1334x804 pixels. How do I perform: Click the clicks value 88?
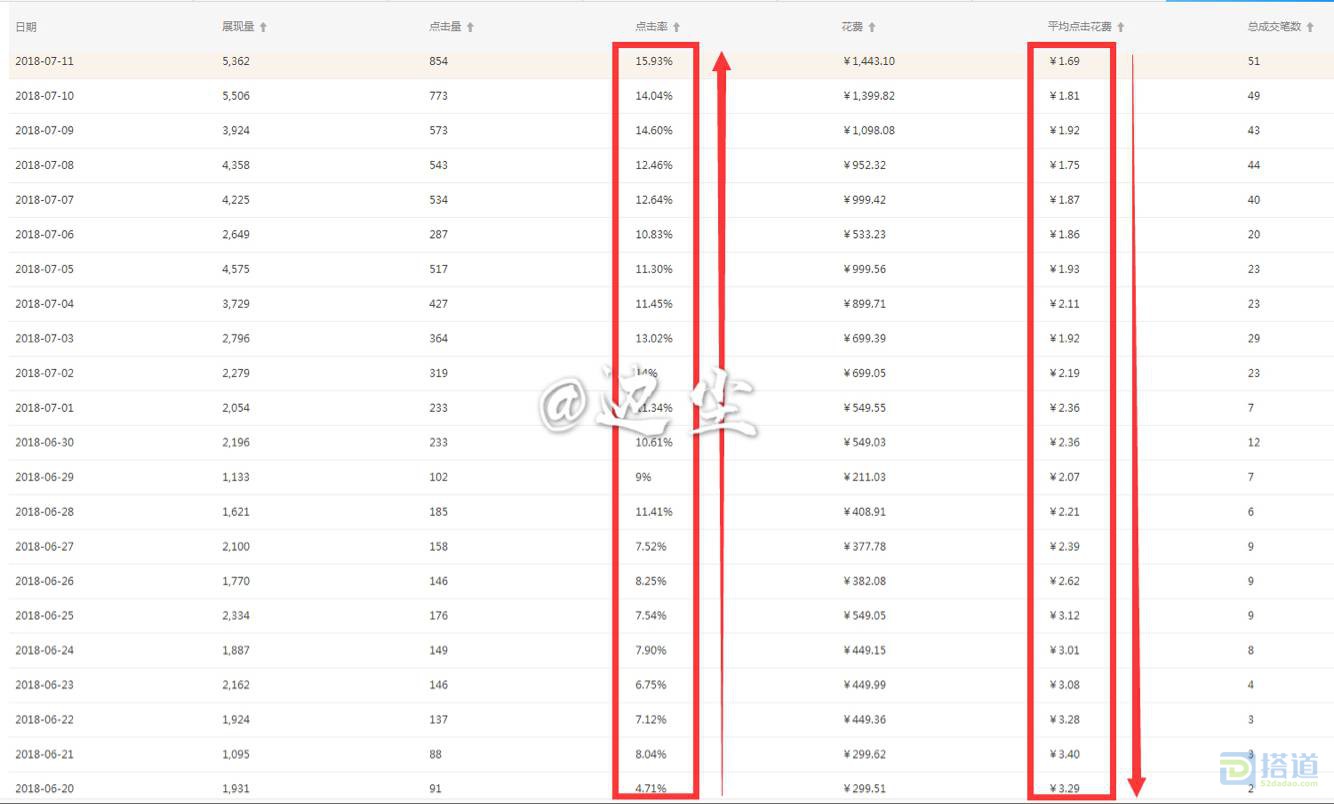coord(435,755)
